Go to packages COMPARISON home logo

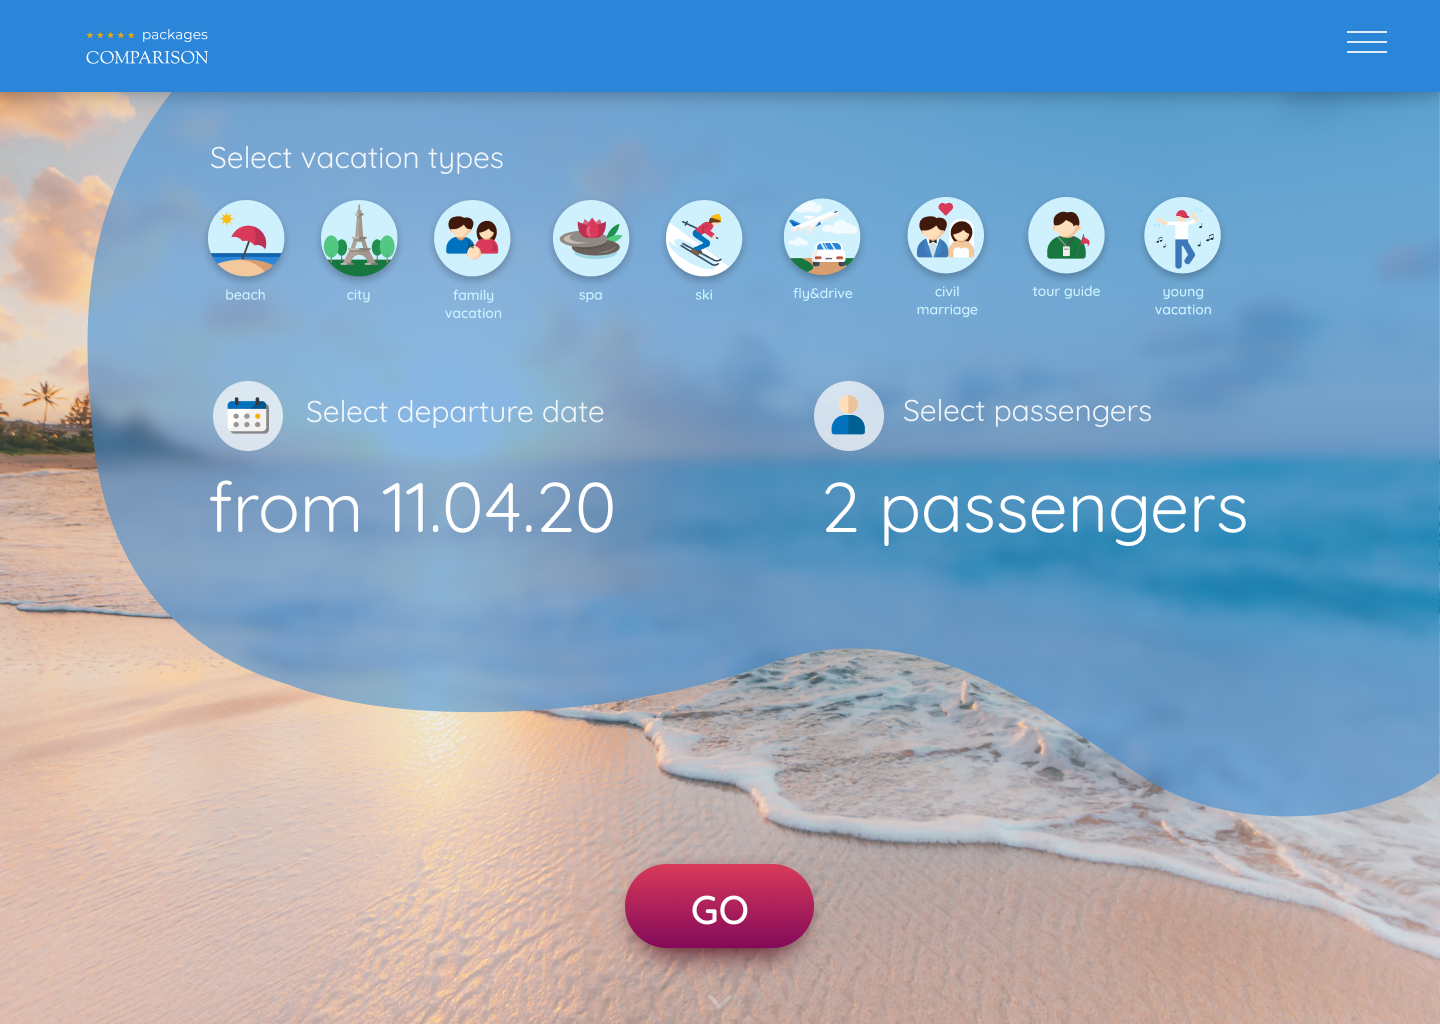[x=147, y=47]
